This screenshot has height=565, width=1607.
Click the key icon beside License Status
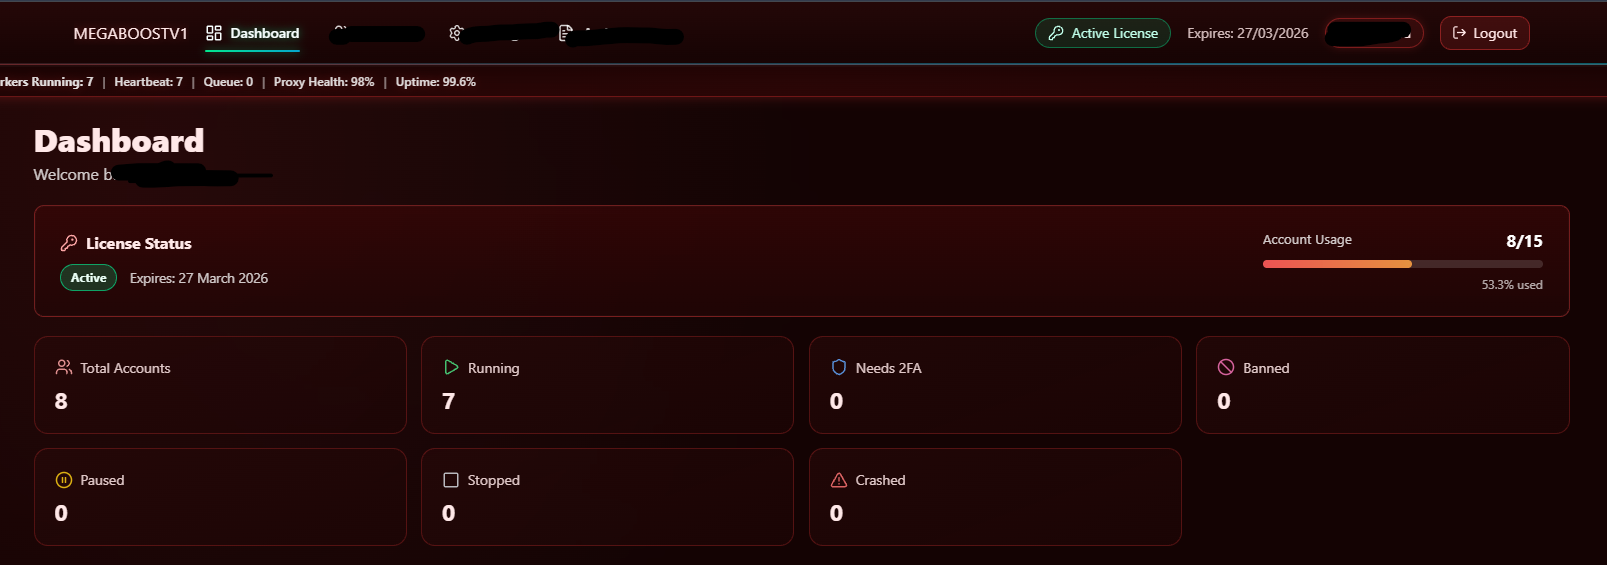point(69,243)
